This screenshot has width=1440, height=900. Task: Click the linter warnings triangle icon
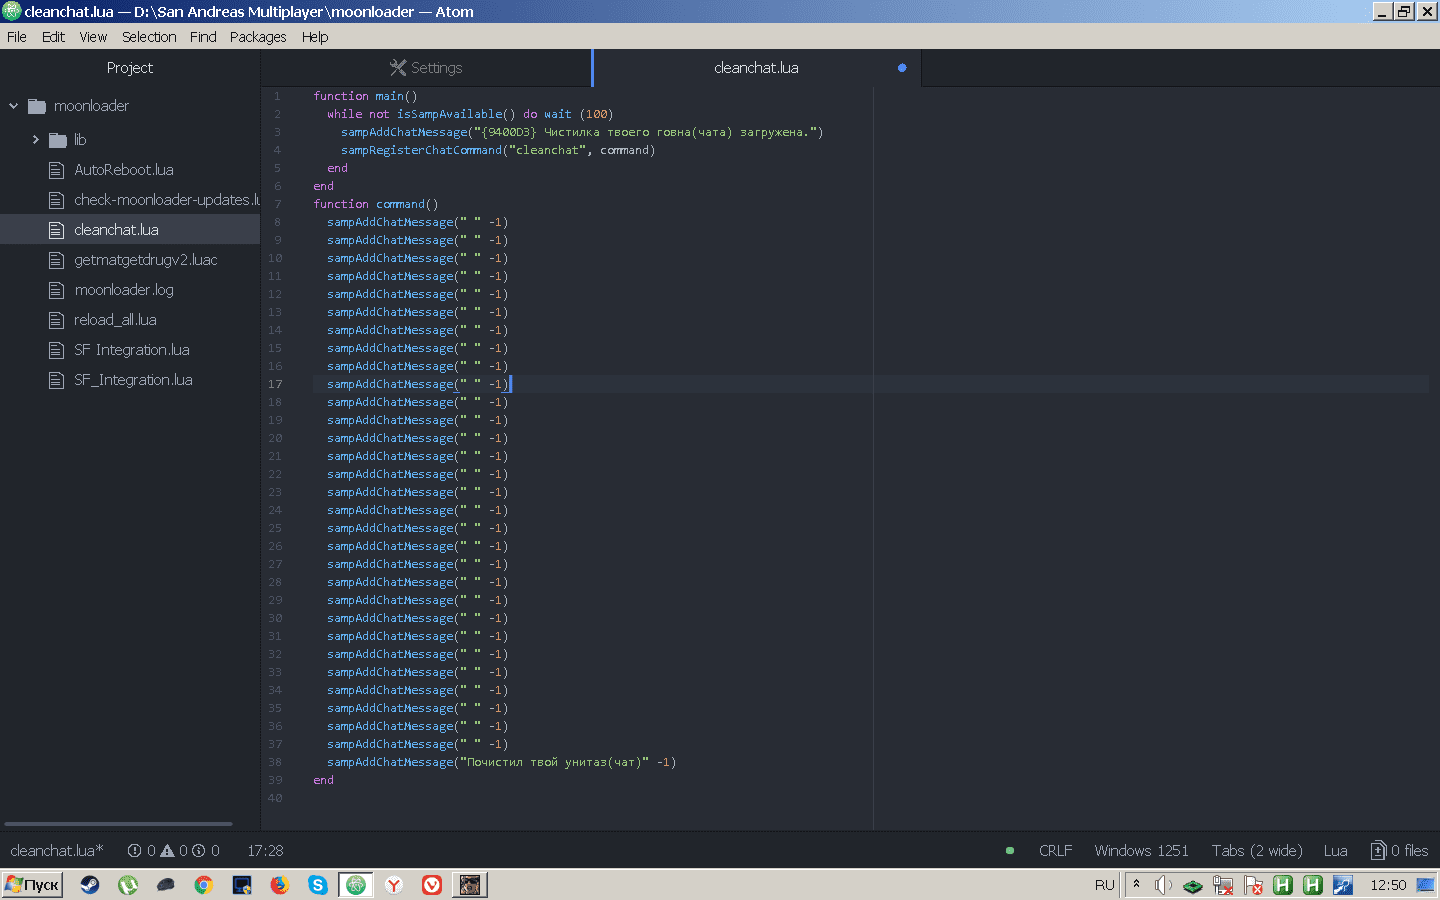point(167,851)
